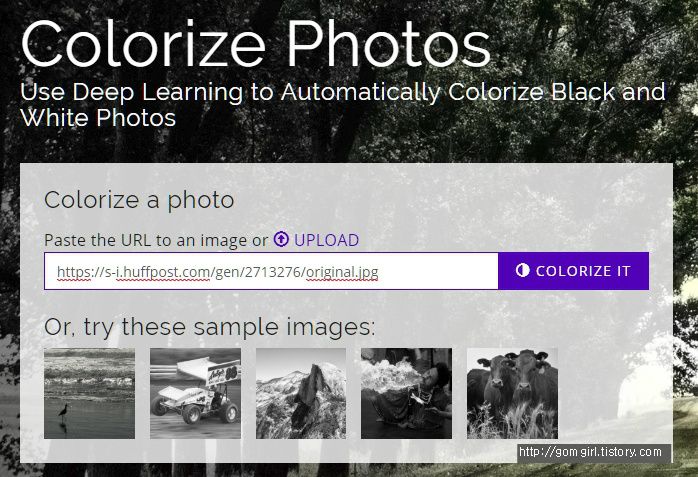Select the Half Dome mountain sample image
This screenshot has height=477, width=698.
point(301,393)
